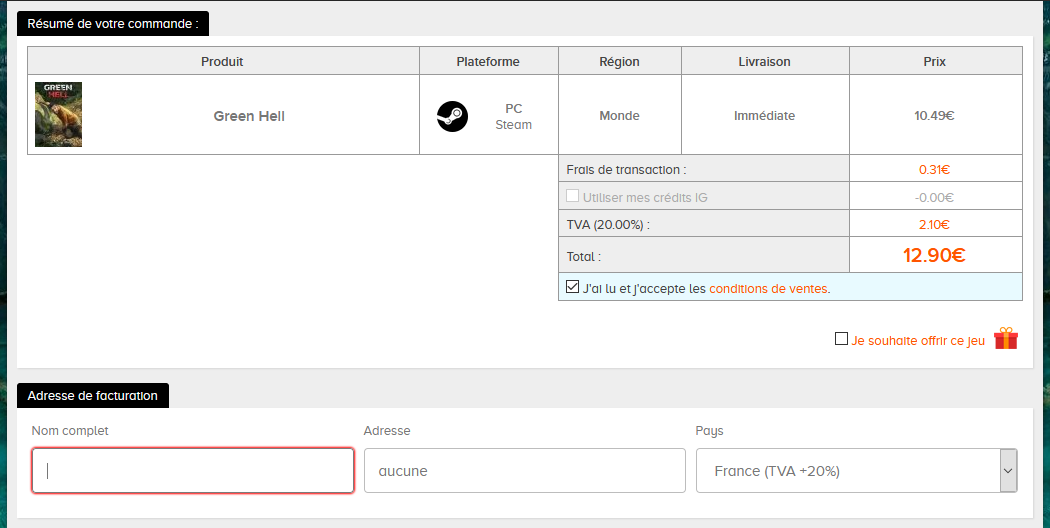Click the Adresse field showing 'aucune'
The height and width of the screenshot is (528, 1050).
[x=524, y=471]
